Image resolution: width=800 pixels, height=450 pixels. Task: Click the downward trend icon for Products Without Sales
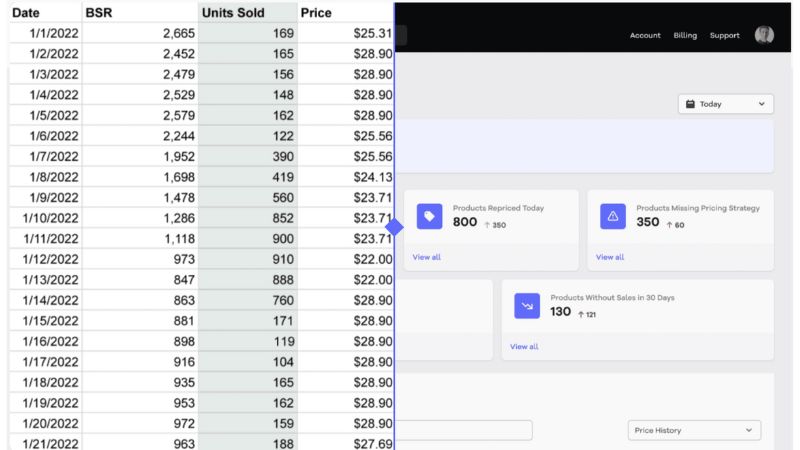click(527, 305)
